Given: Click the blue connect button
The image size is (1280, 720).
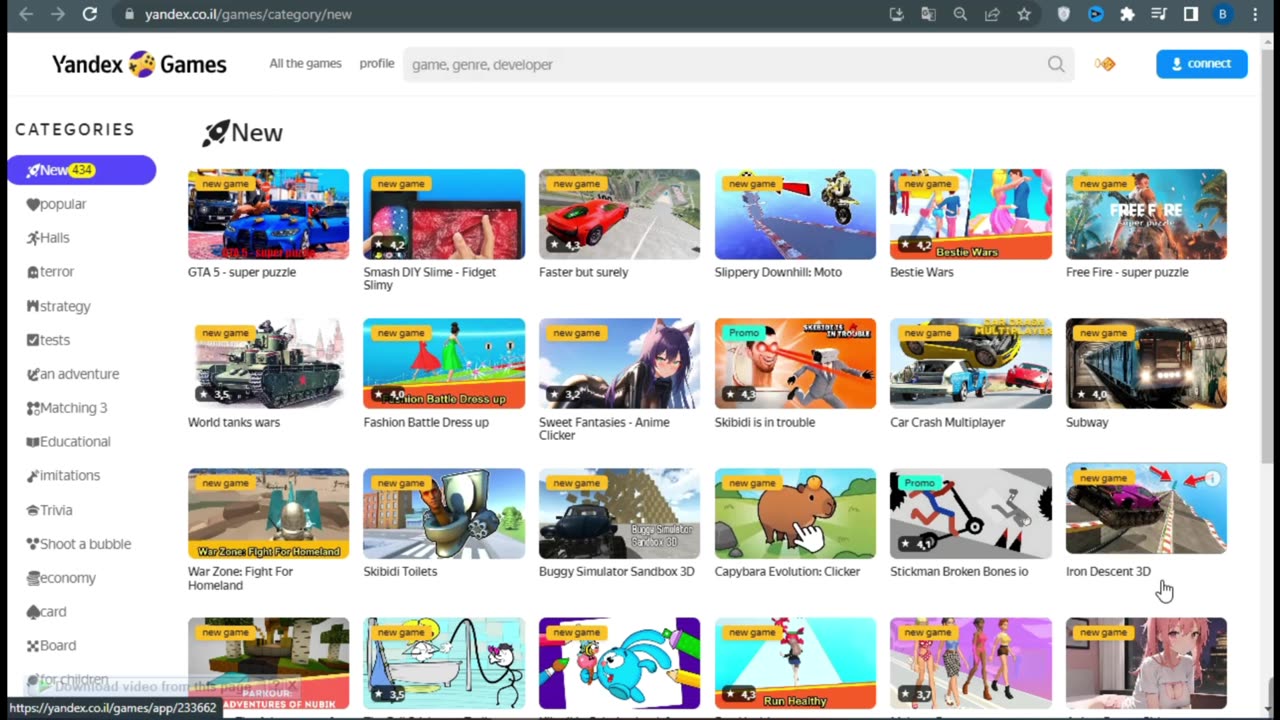Looking at the screenshot, I should coord(1201,63).
